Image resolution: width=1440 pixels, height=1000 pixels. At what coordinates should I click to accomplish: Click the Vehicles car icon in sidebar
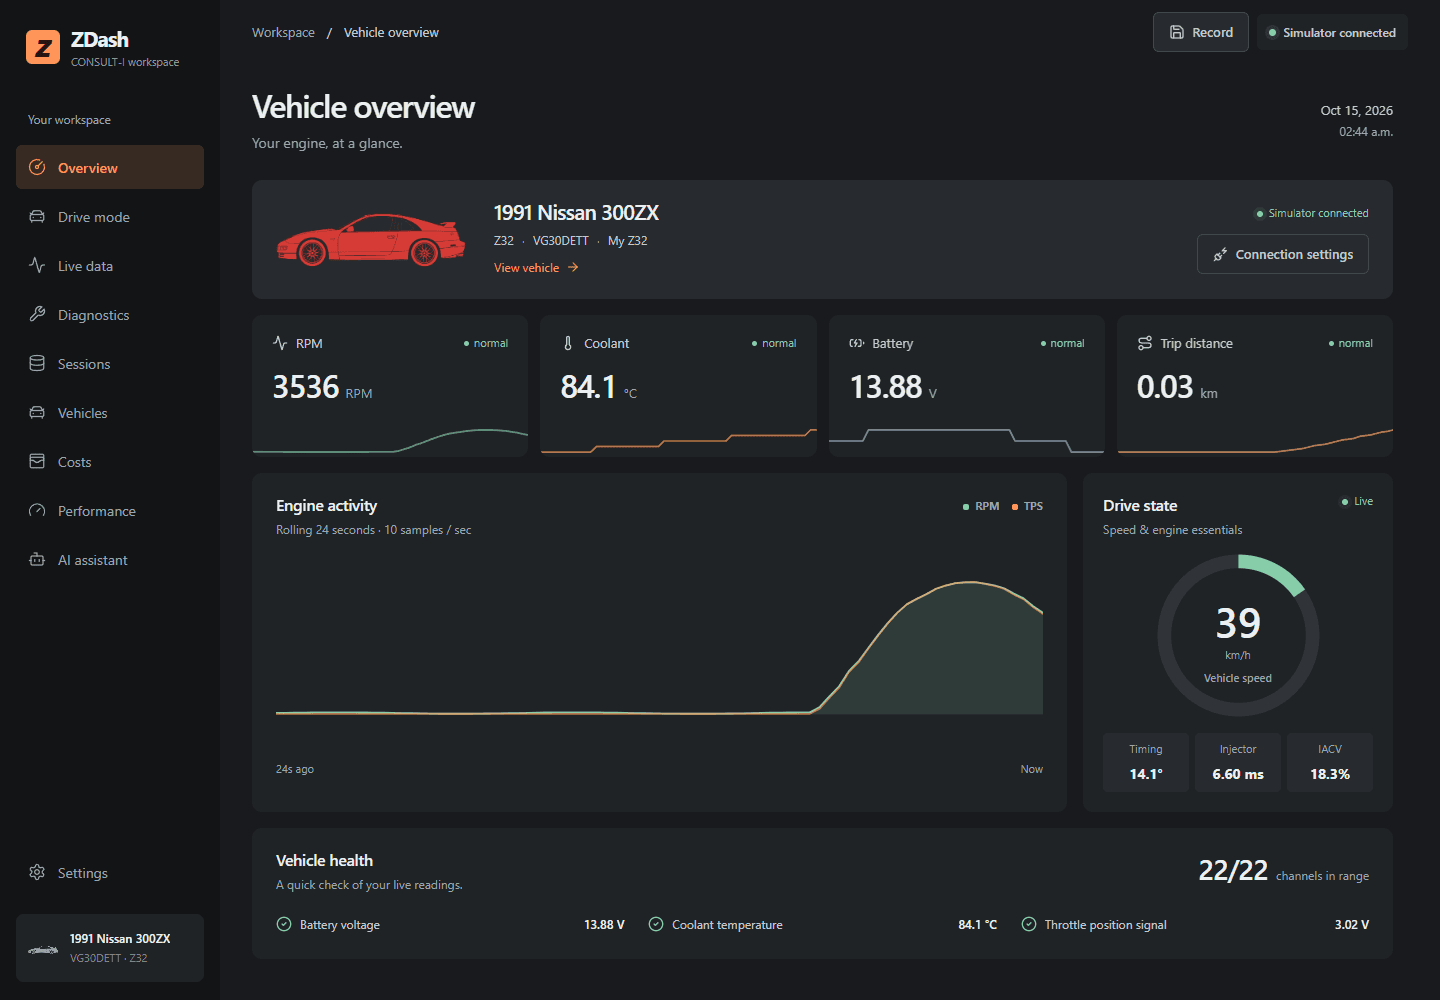(37, 412)
